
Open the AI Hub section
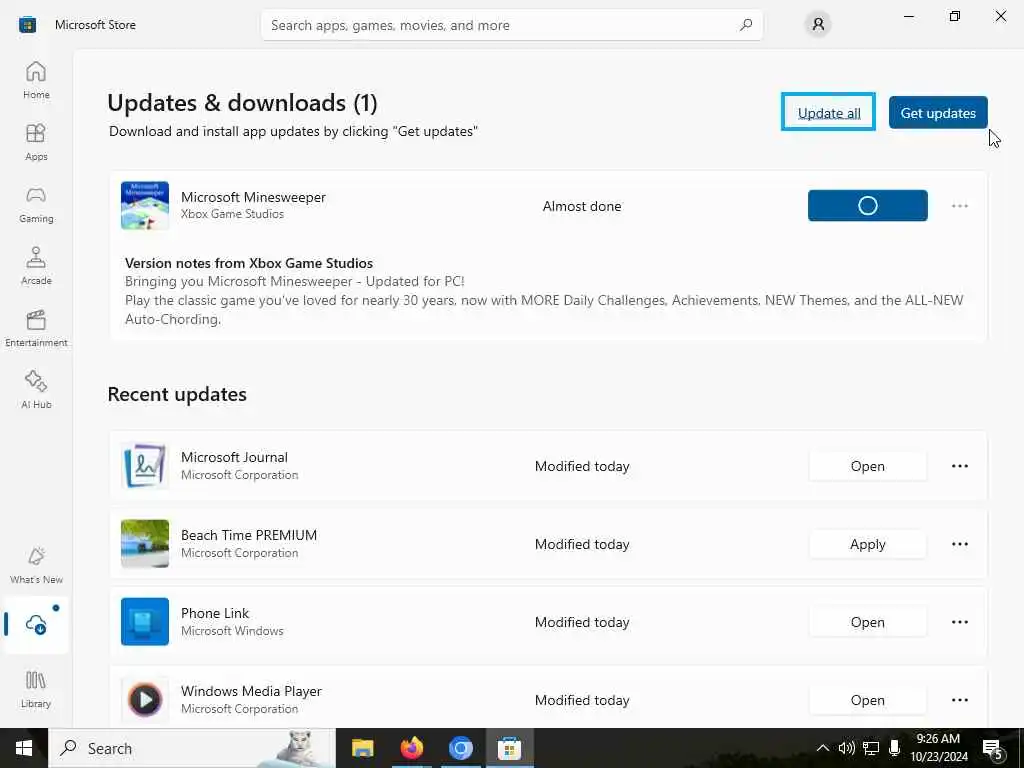pyautogui.click(x=36, y=391)
